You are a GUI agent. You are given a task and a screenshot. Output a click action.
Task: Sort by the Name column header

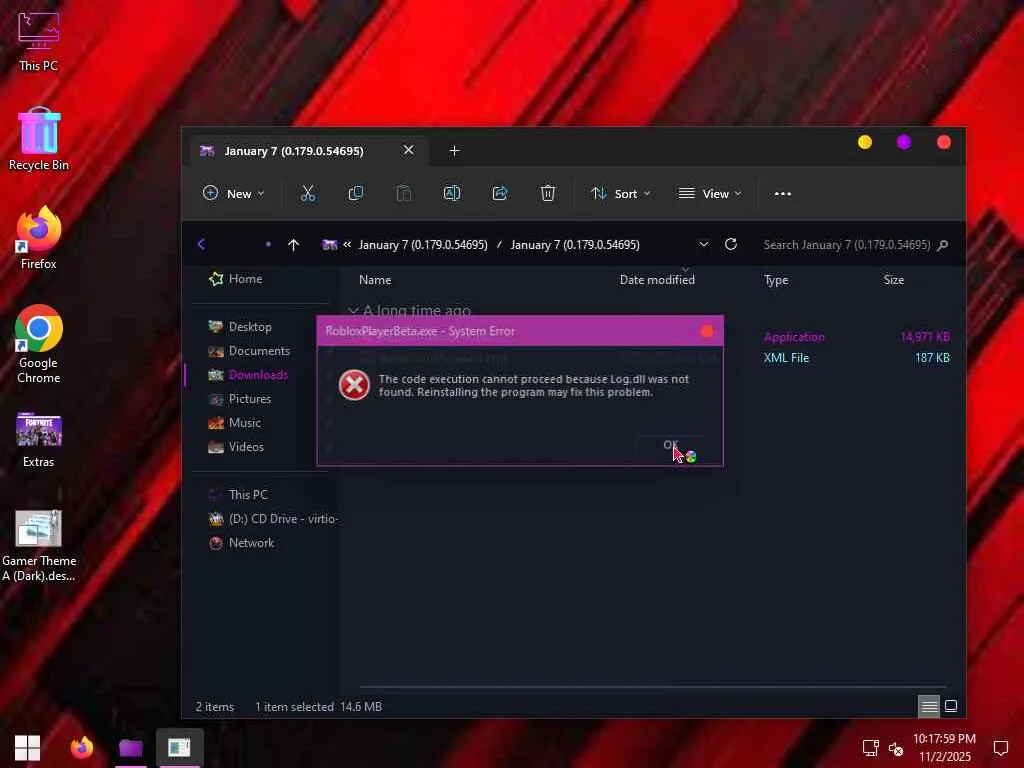click(x=375, y=280)
